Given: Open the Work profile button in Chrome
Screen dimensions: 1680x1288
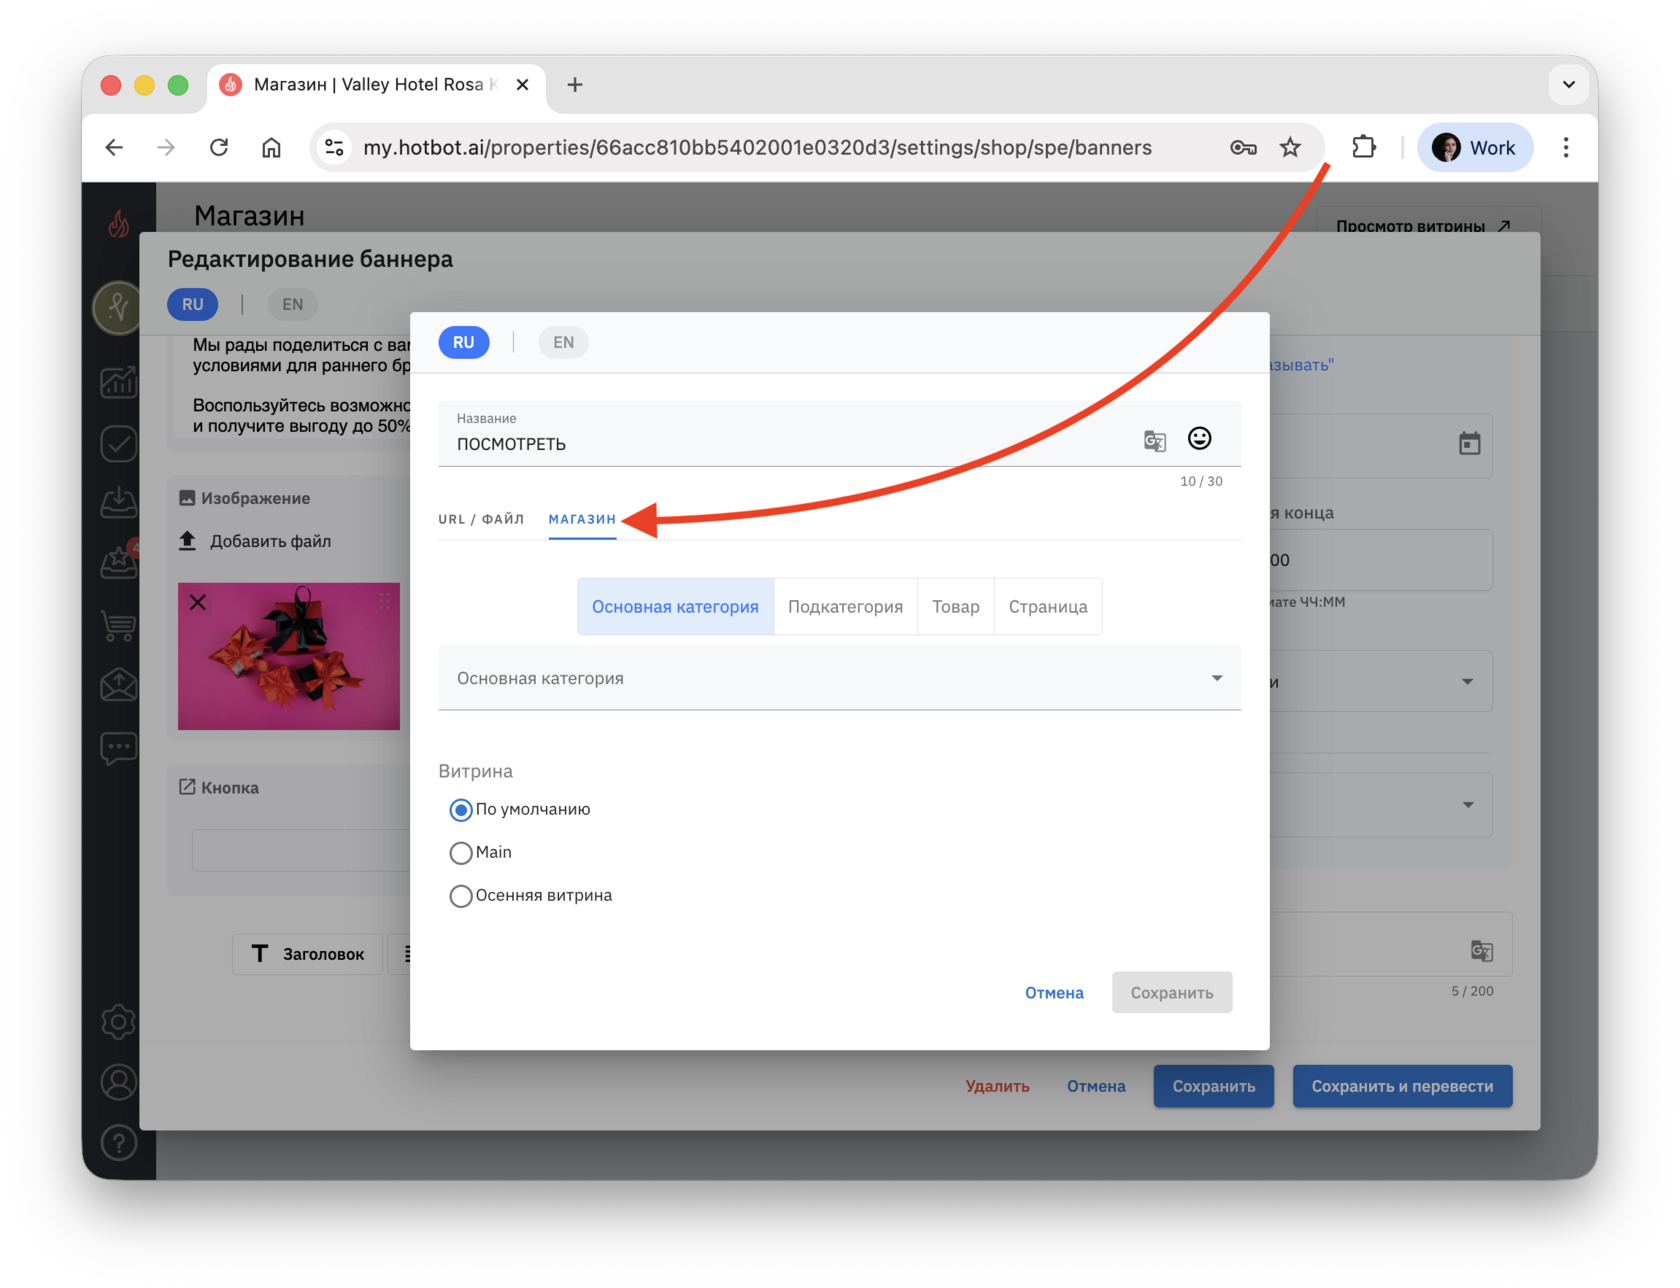Looking at the screenshot, I should 1475,148.
